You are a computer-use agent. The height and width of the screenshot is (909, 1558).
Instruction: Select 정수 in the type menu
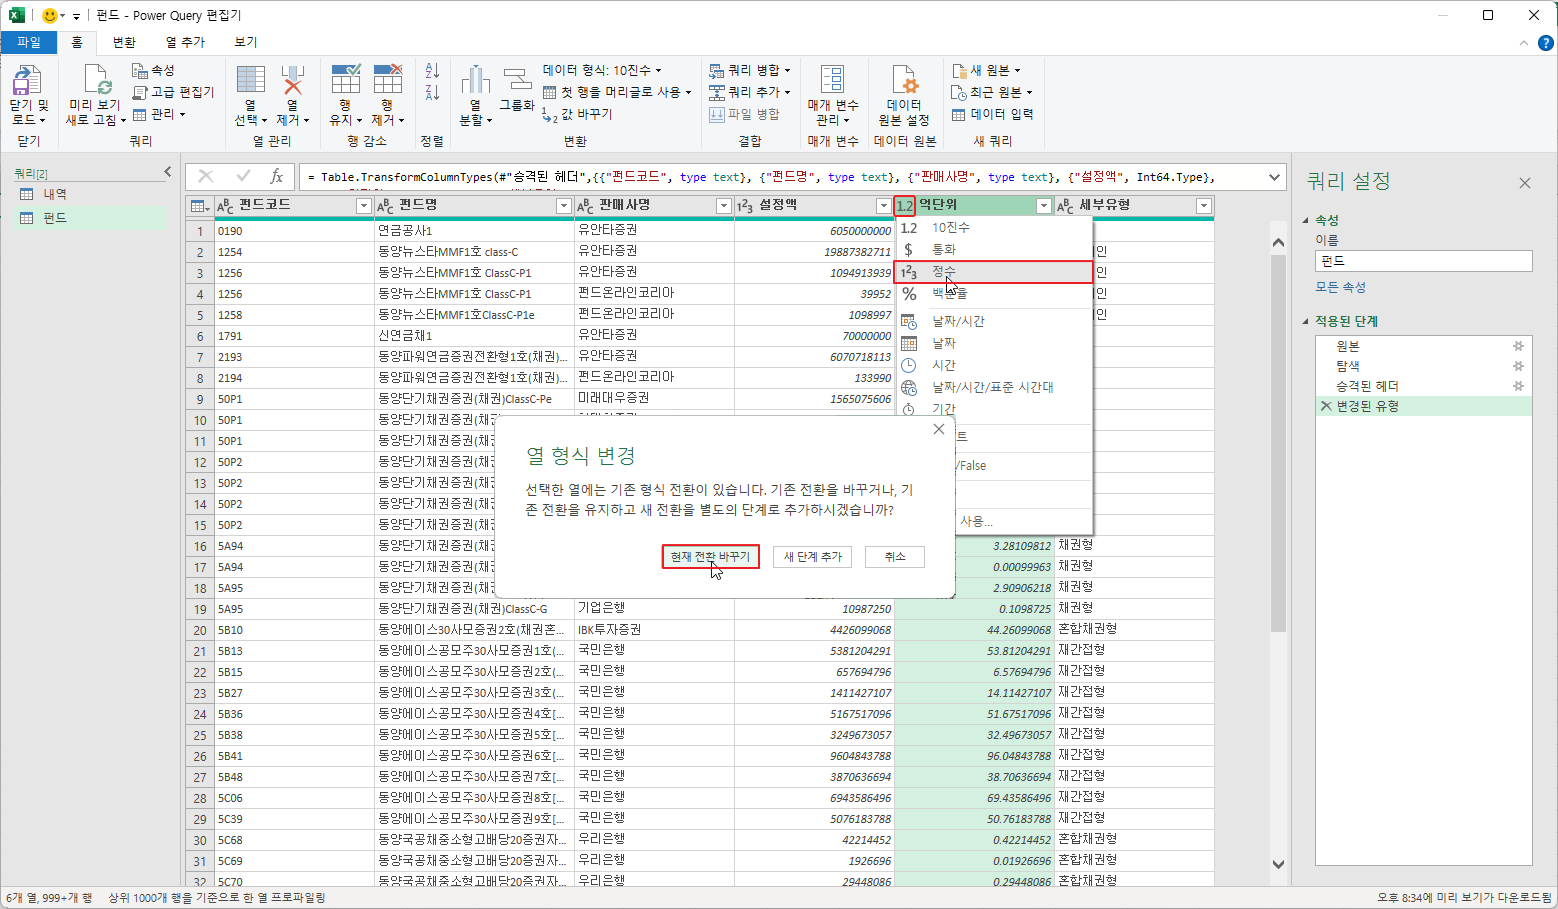993,272
